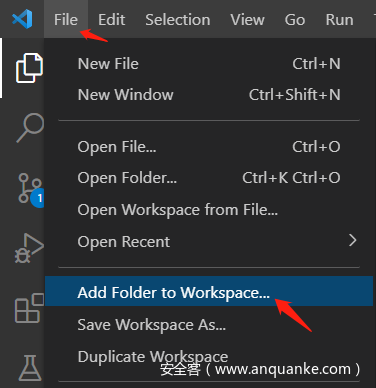The height and width of the screenshot is (388, 376).
Task: Click the VS Code logo icon
Action: click(22, 19)
